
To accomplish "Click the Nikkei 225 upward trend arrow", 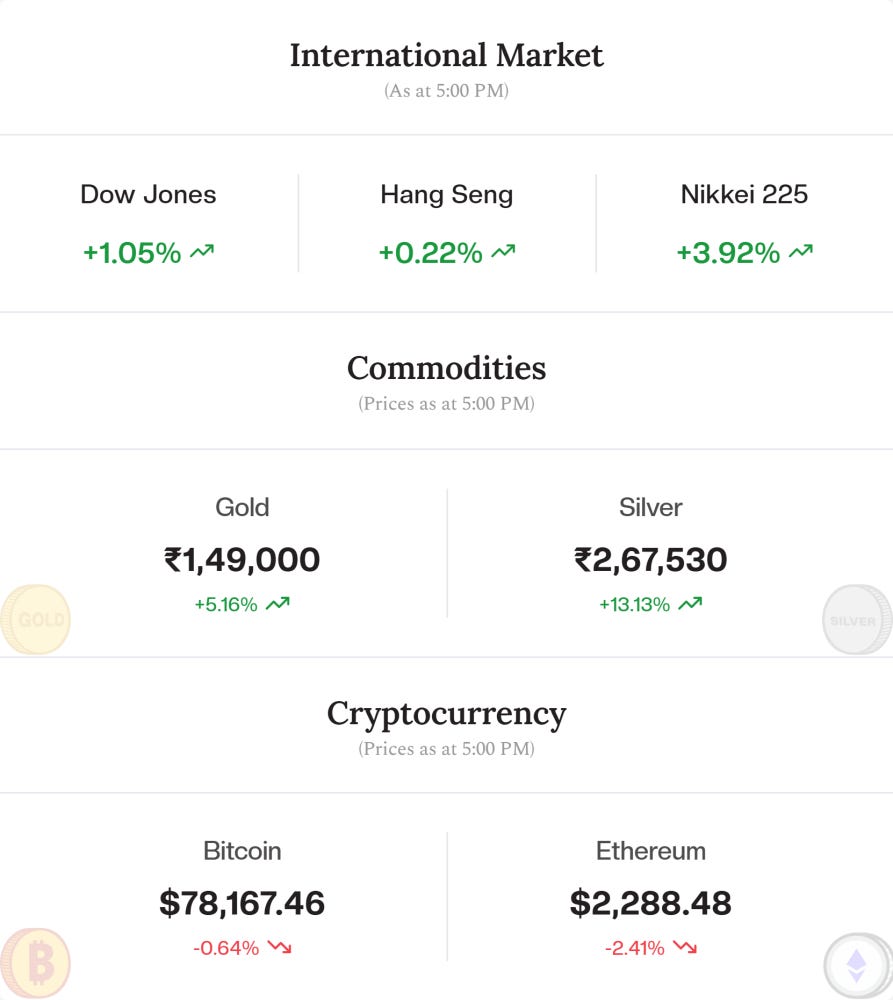I will point(800,253).
